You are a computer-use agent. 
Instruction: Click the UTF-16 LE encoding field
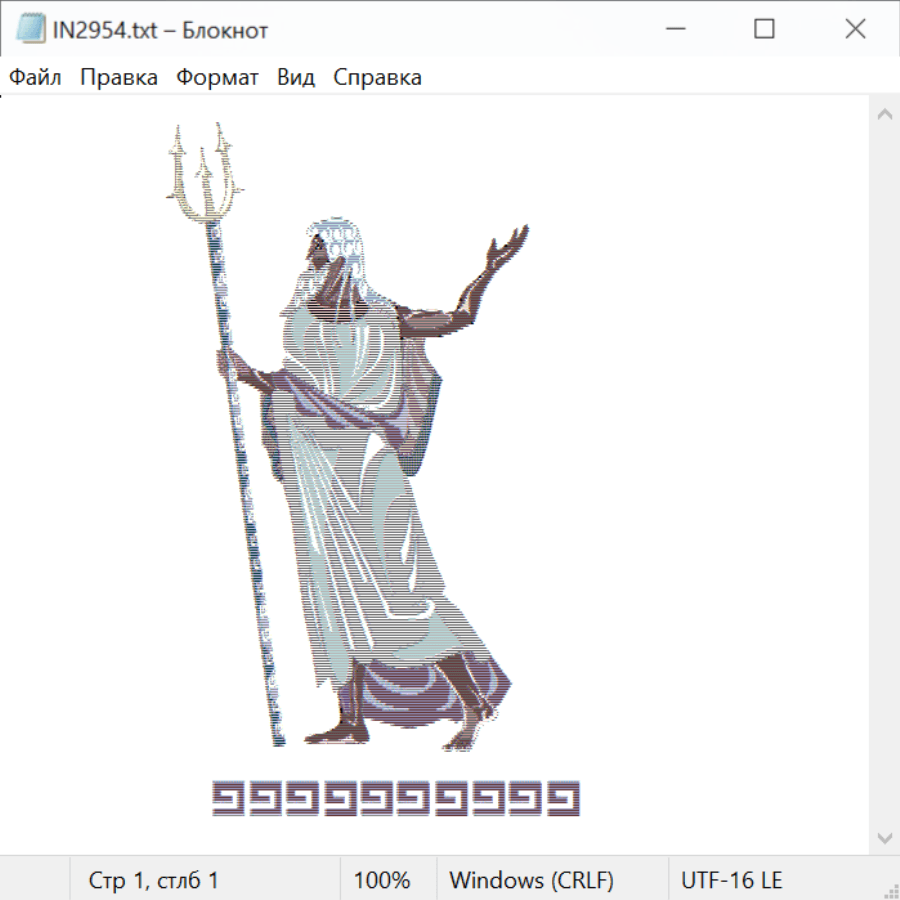(x=731, y=881)
